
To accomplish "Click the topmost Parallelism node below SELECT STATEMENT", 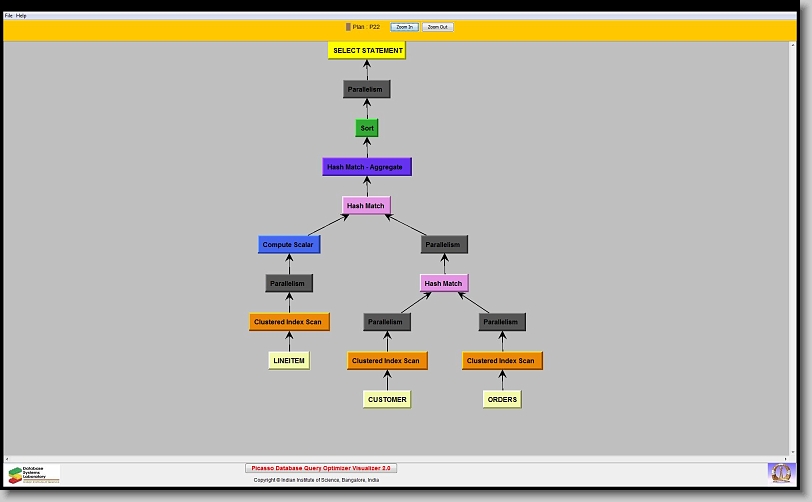I will click(366, 89).
